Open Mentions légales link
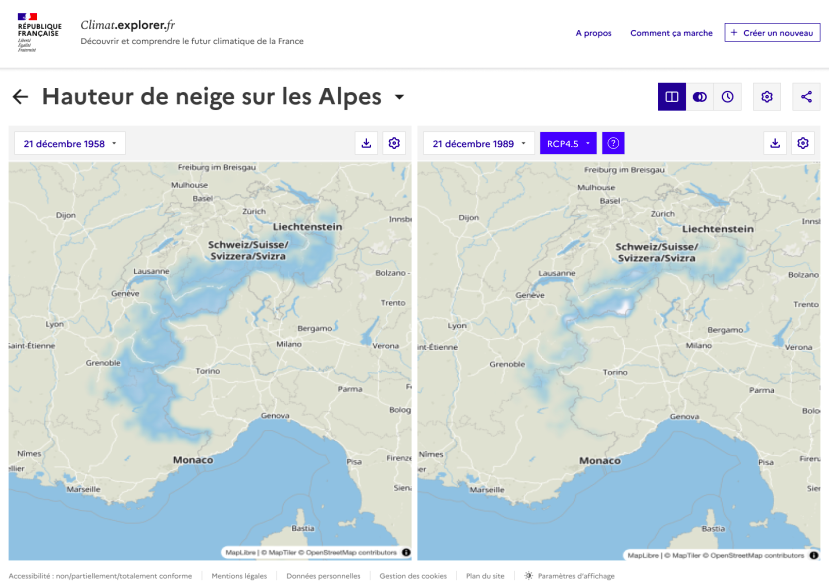 (x=239, y=576)
